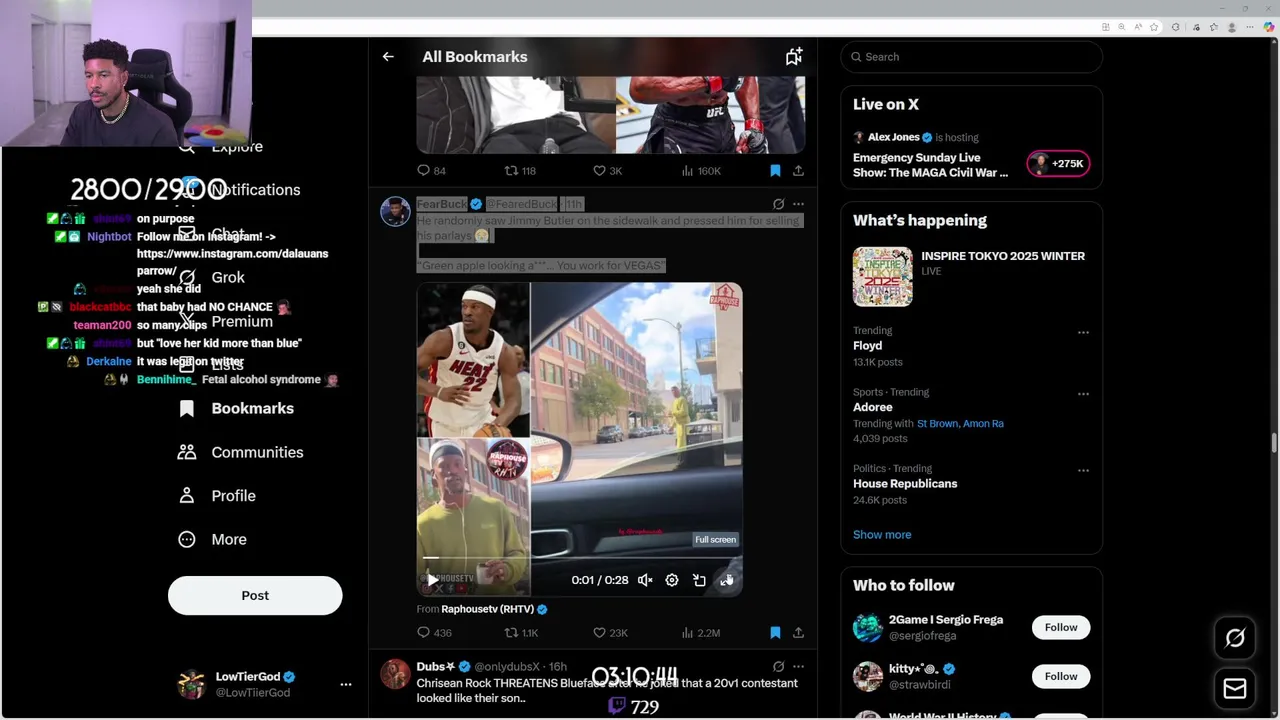
Task: Open House Republicans trending topic
Action: tap(905, 484)
